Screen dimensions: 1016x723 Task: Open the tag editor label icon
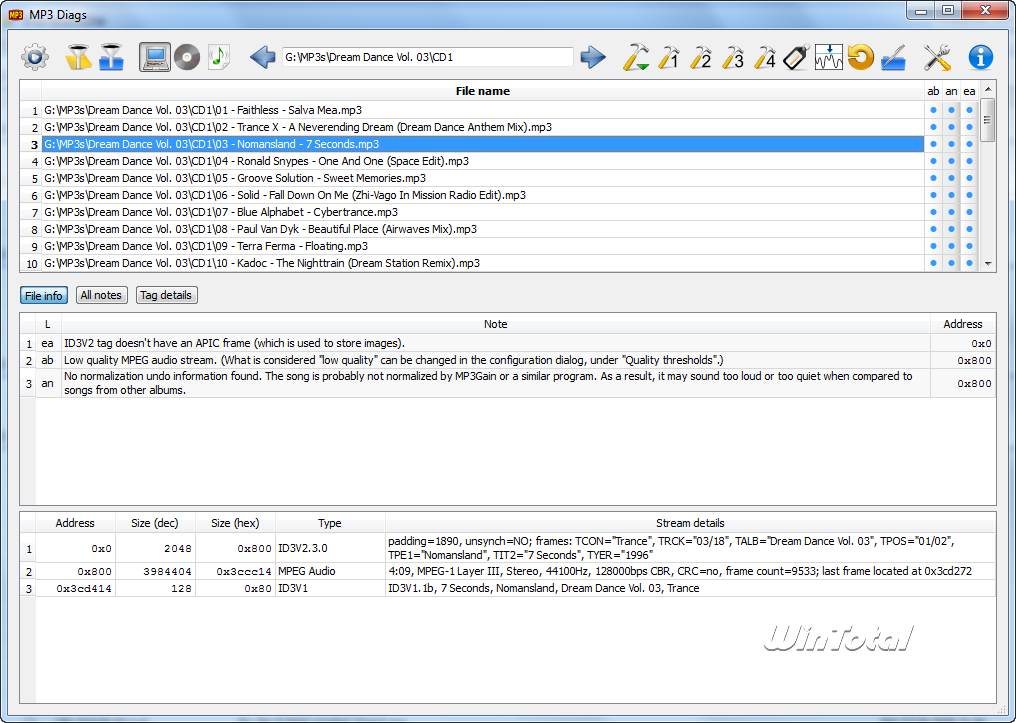(x=796, y=58)
